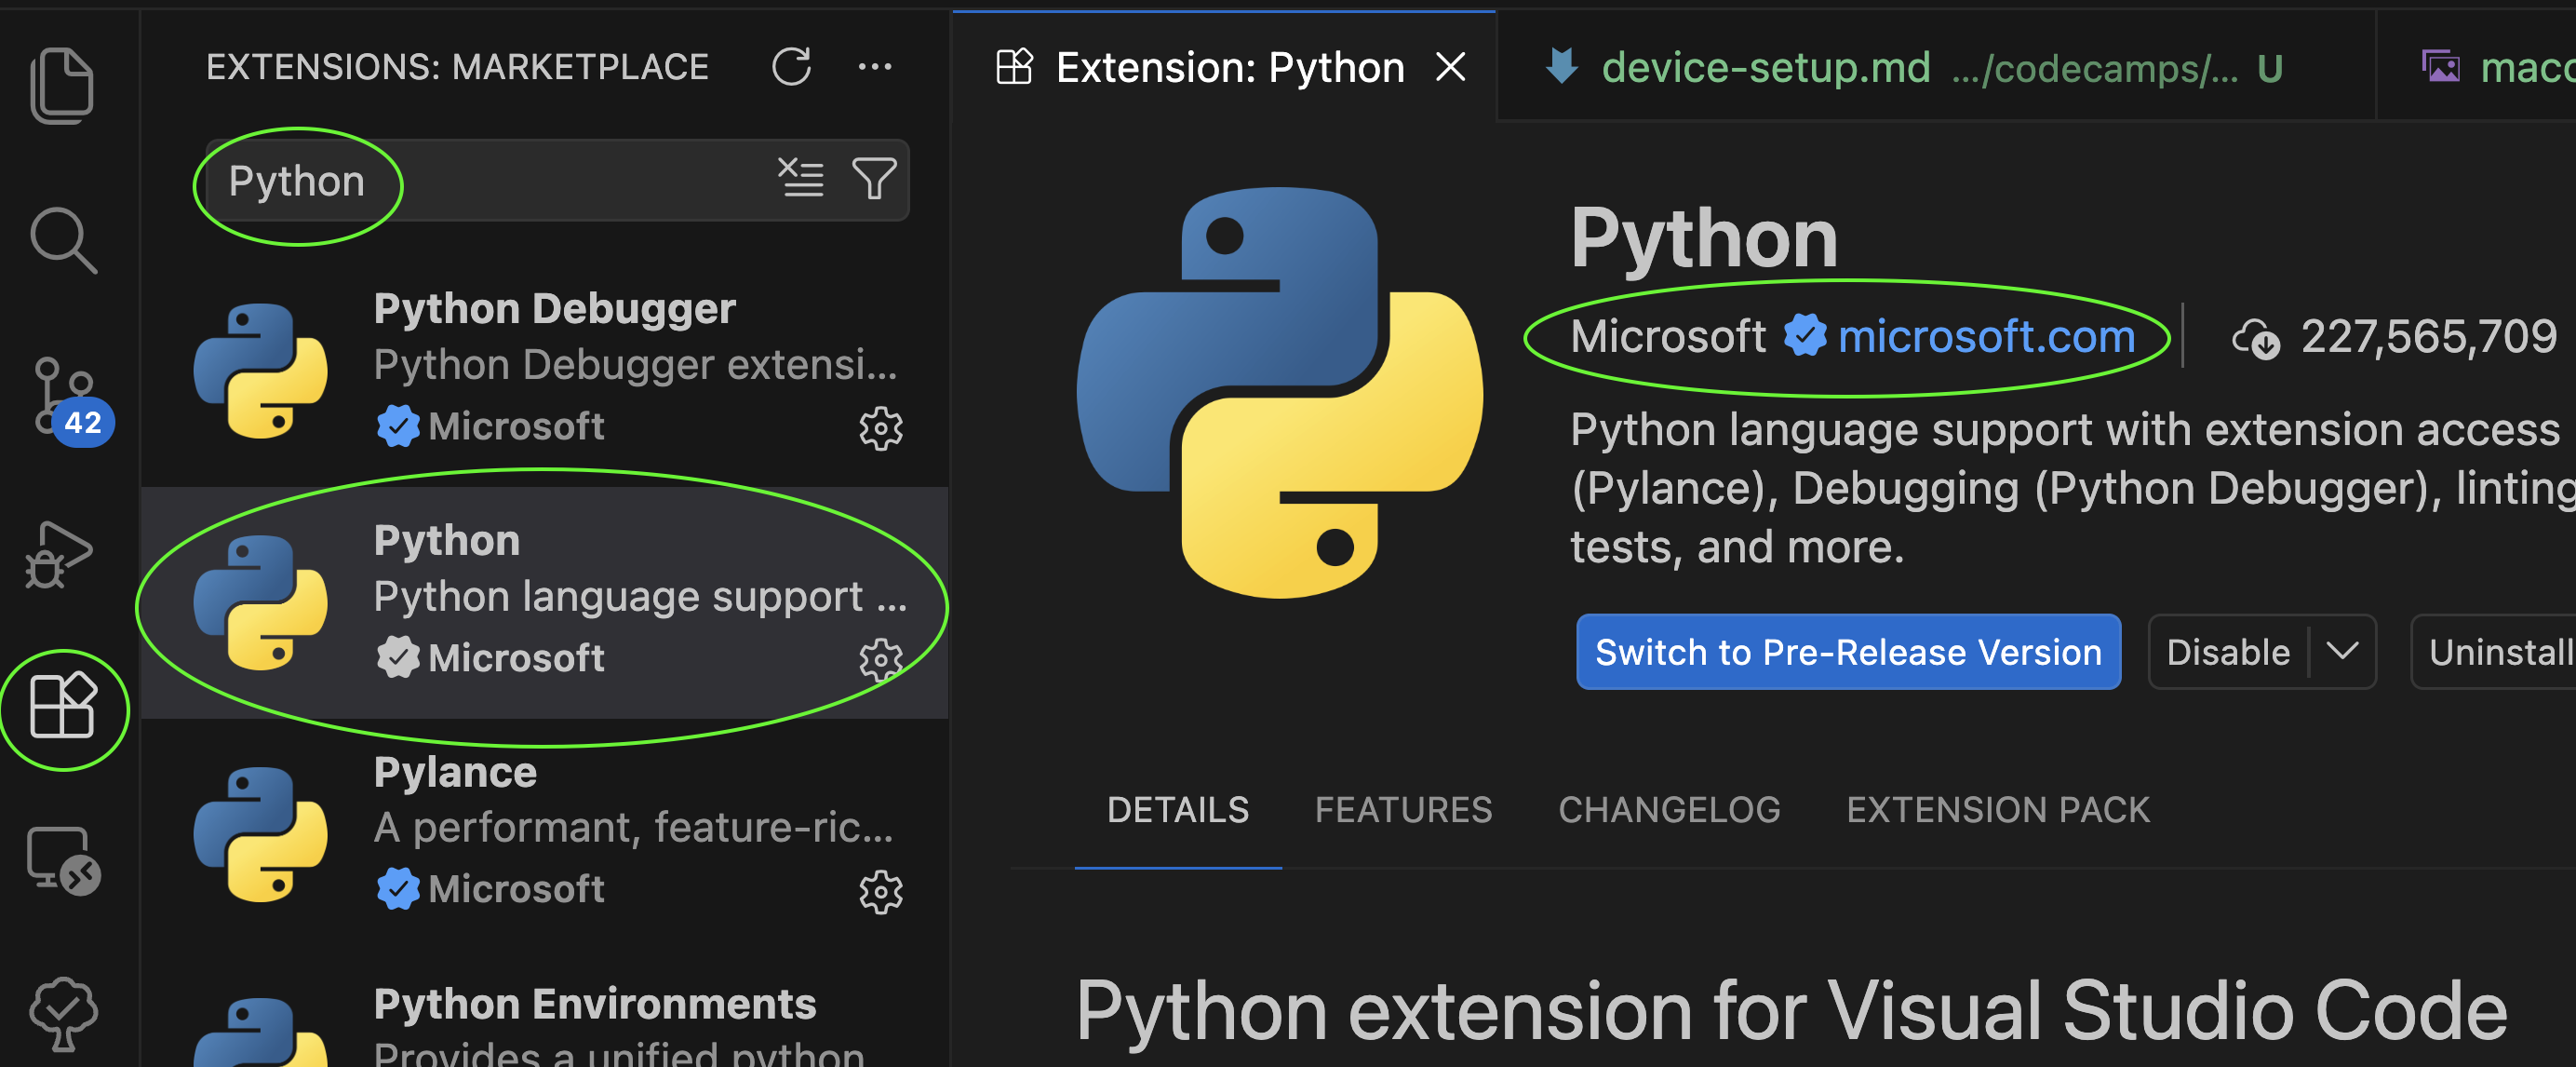The width and height of the screenshot is (2576, 1067).
Task: Click the markdown icon on device-setup.md tab
Action: click(1561, 67)
